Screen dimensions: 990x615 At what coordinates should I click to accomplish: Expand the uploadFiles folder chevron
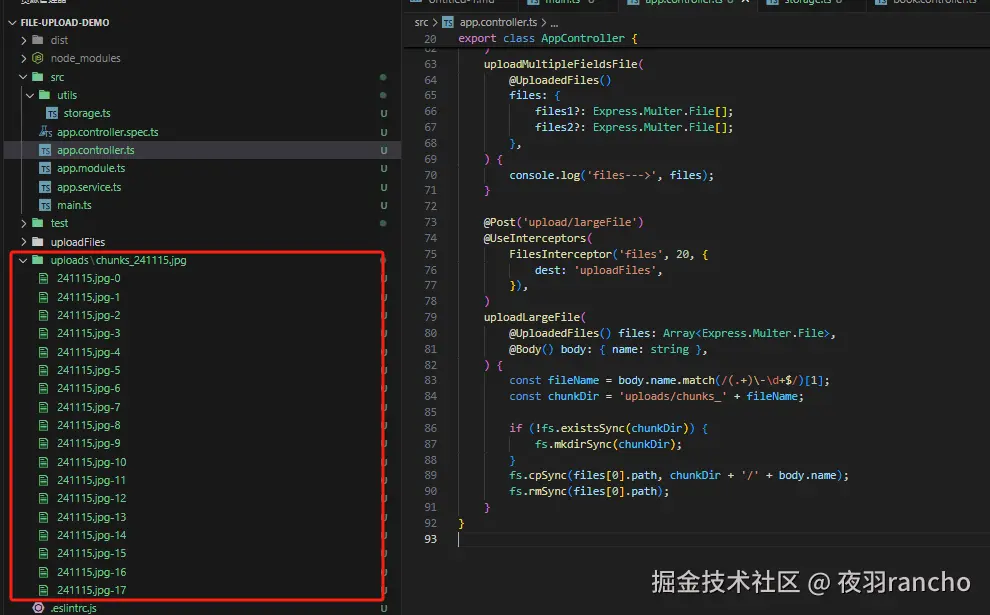[24, 242]
